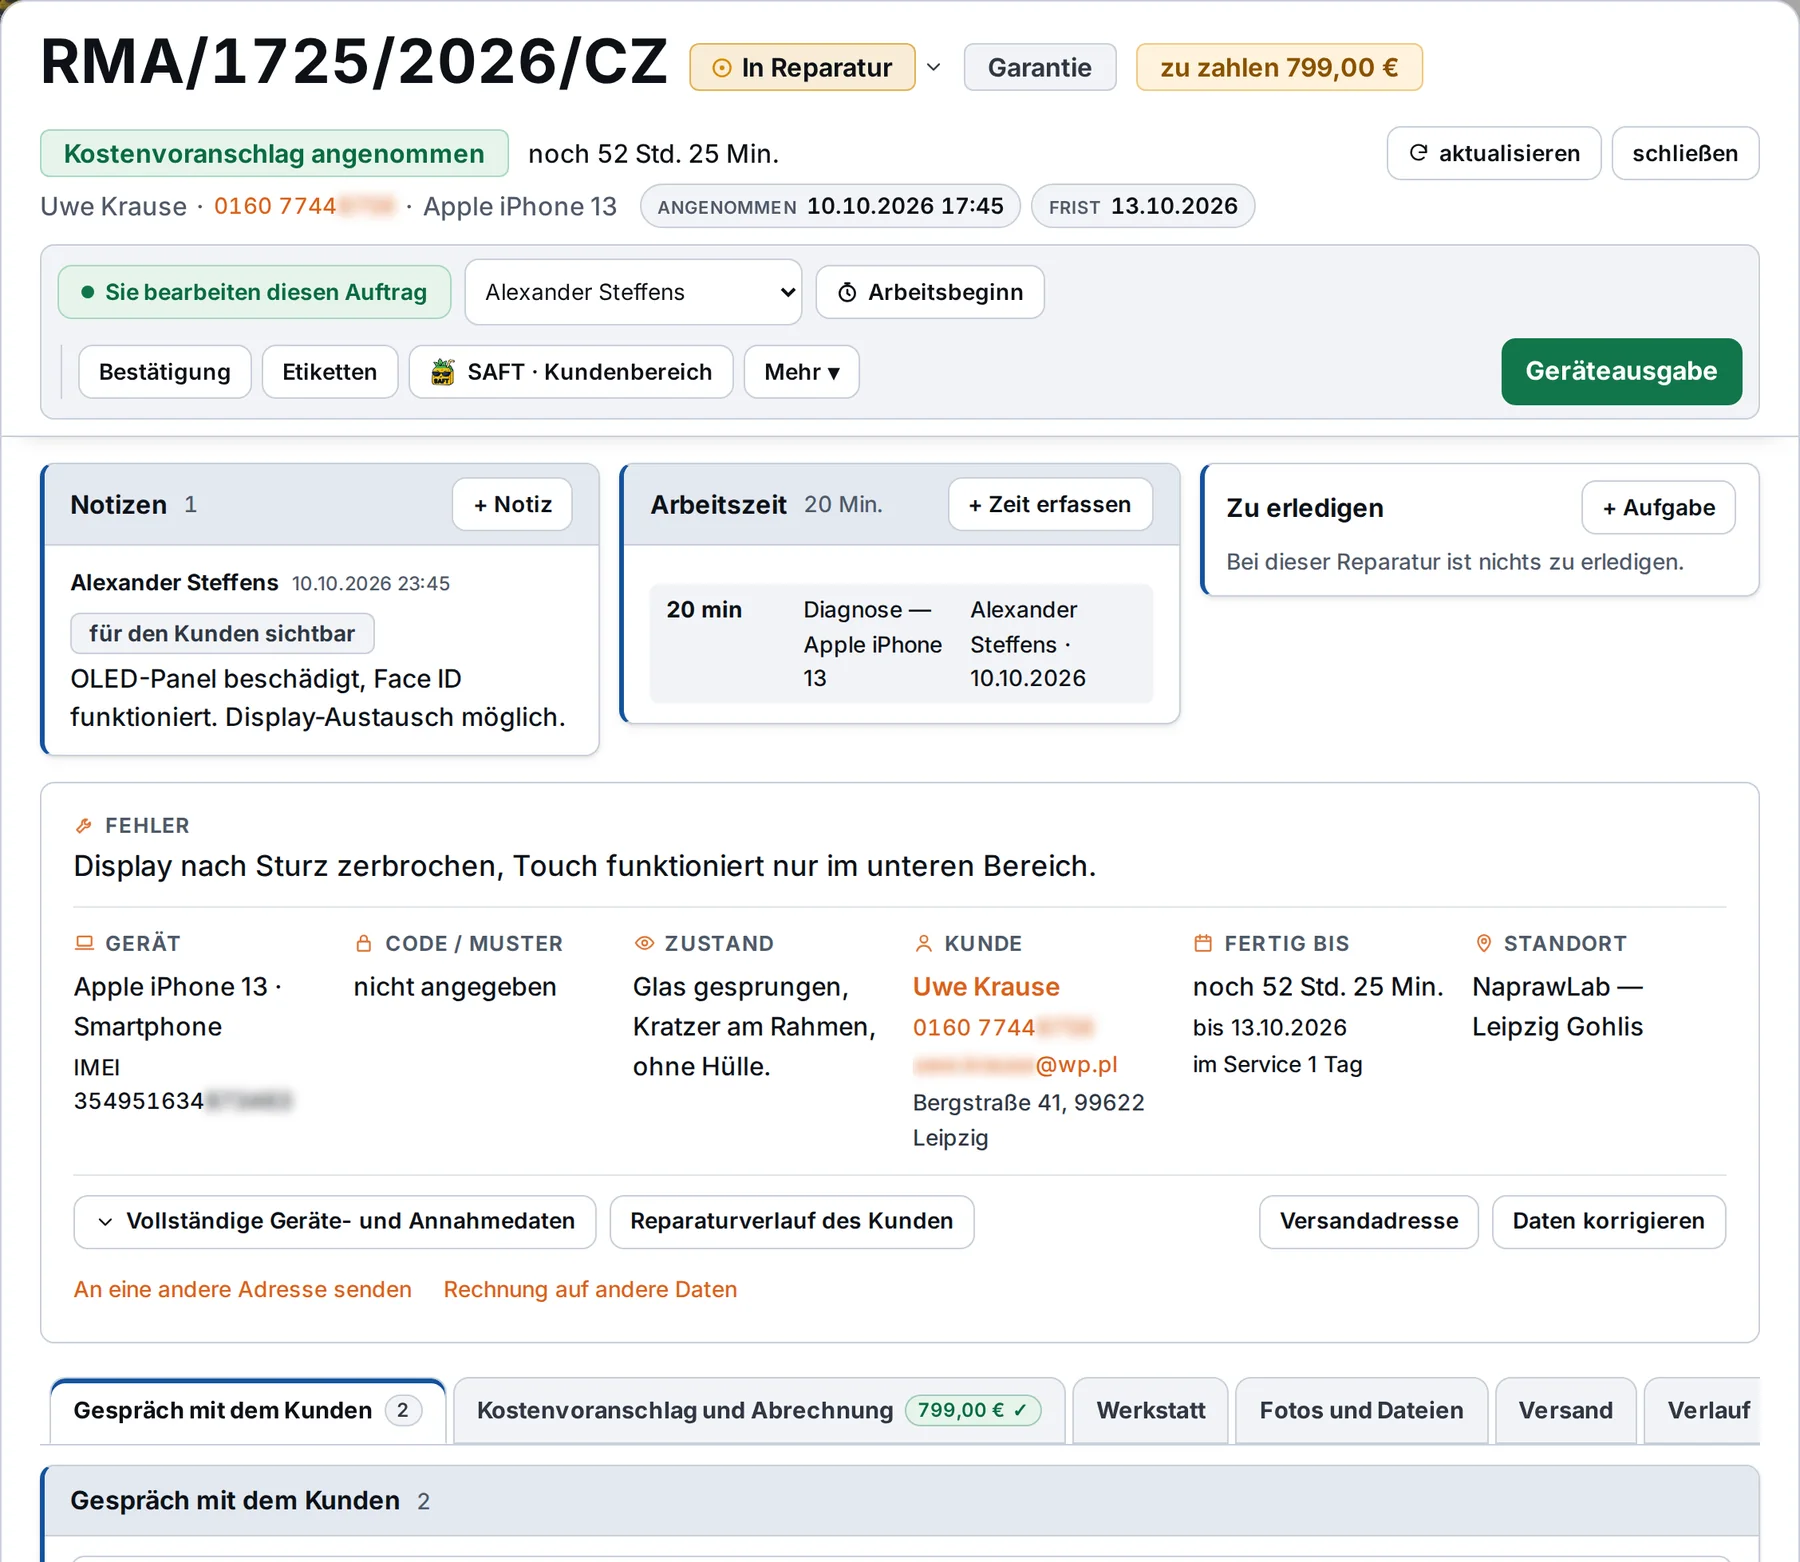Click the Garantie badge
The image size is (1800, 1562).
pyautogui.click(x=1040, y=67)
